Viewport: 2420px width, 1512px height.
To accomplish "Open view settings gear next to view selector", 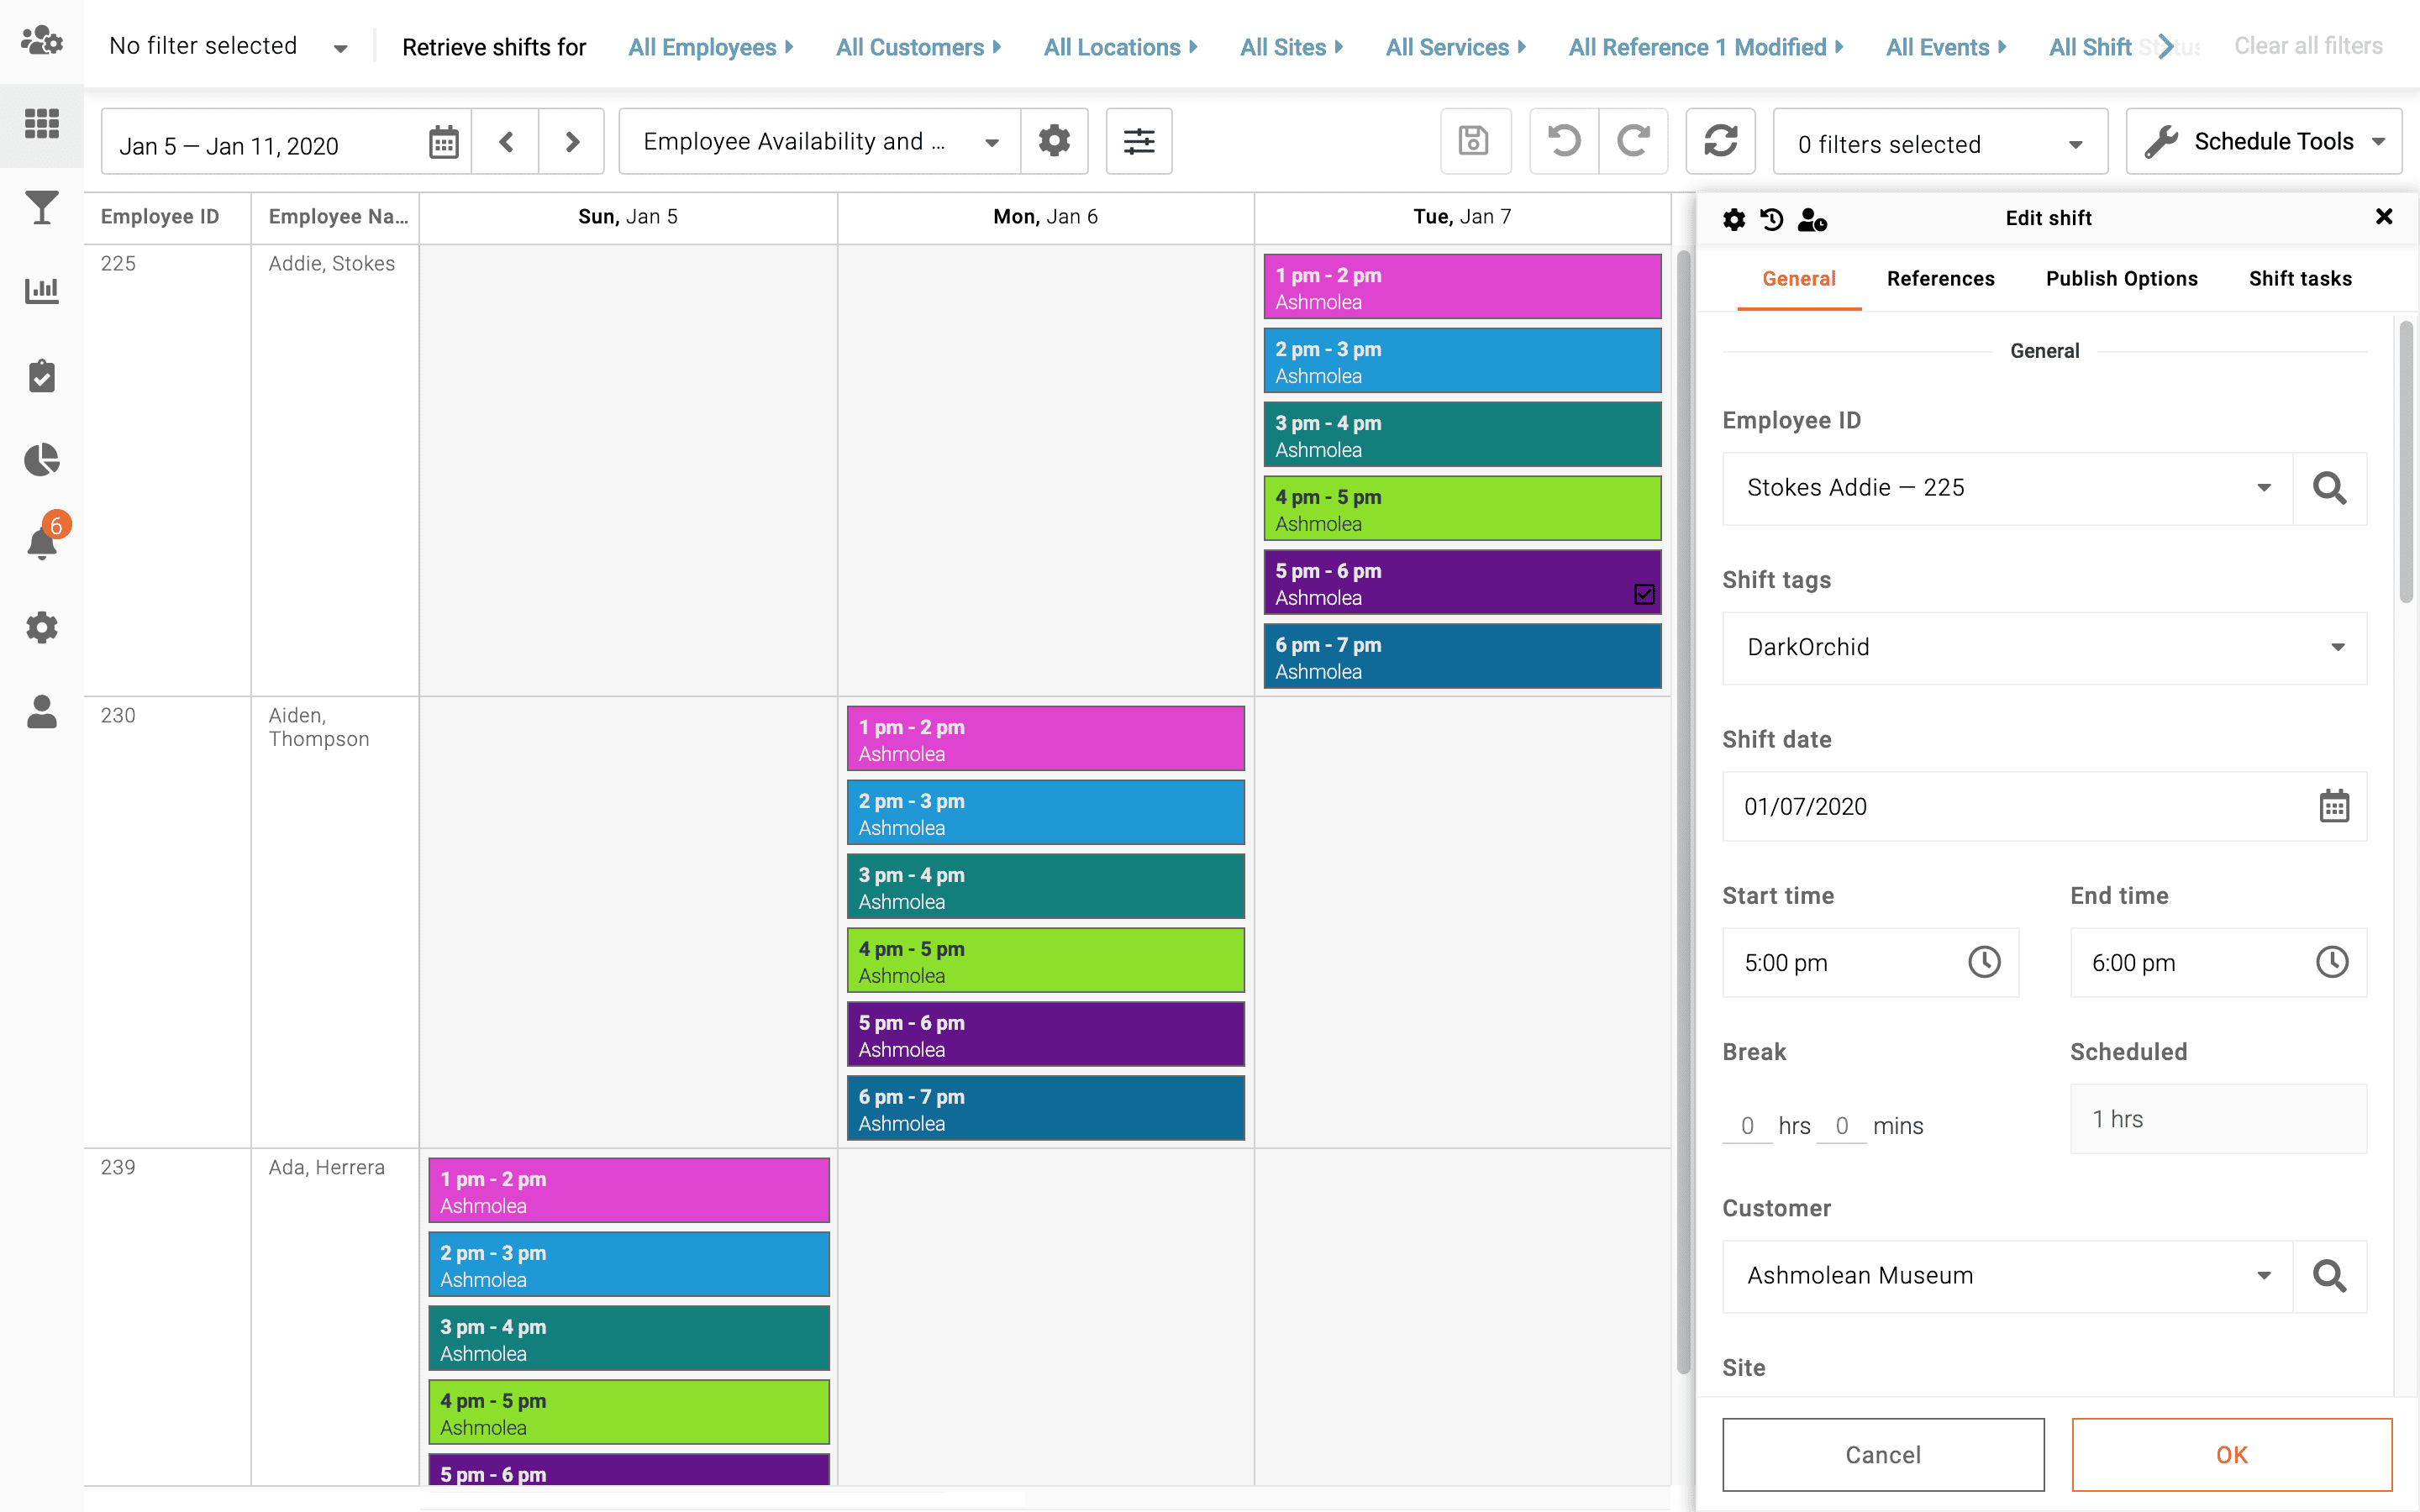I will click(1054, 141).
